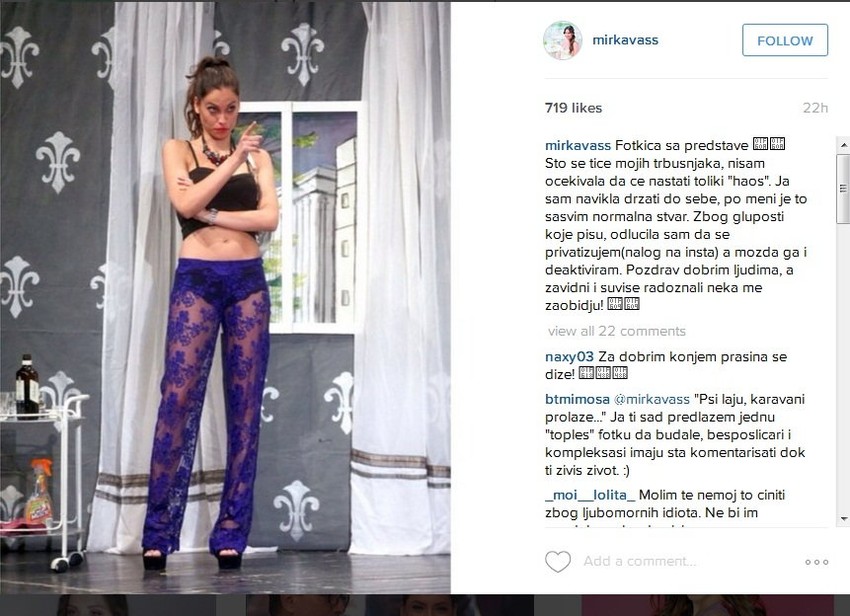Viewport: 850px width, 616px height.
Task: Click the comments scrollbar down arrow
Action: click(x=843, y=519)
